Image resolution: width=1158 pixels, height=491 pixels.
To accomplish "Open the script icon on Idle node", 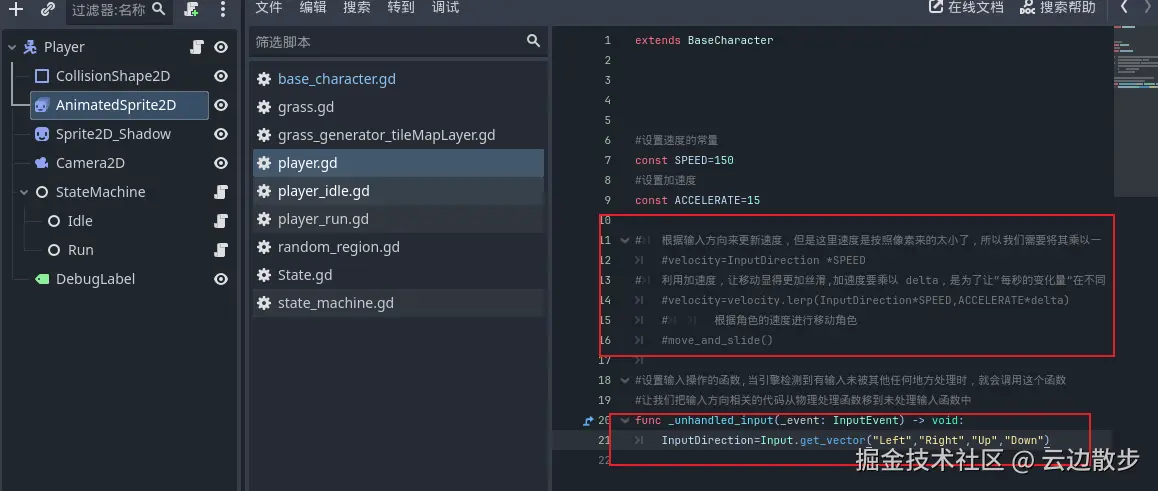I will tap(221, 221).
